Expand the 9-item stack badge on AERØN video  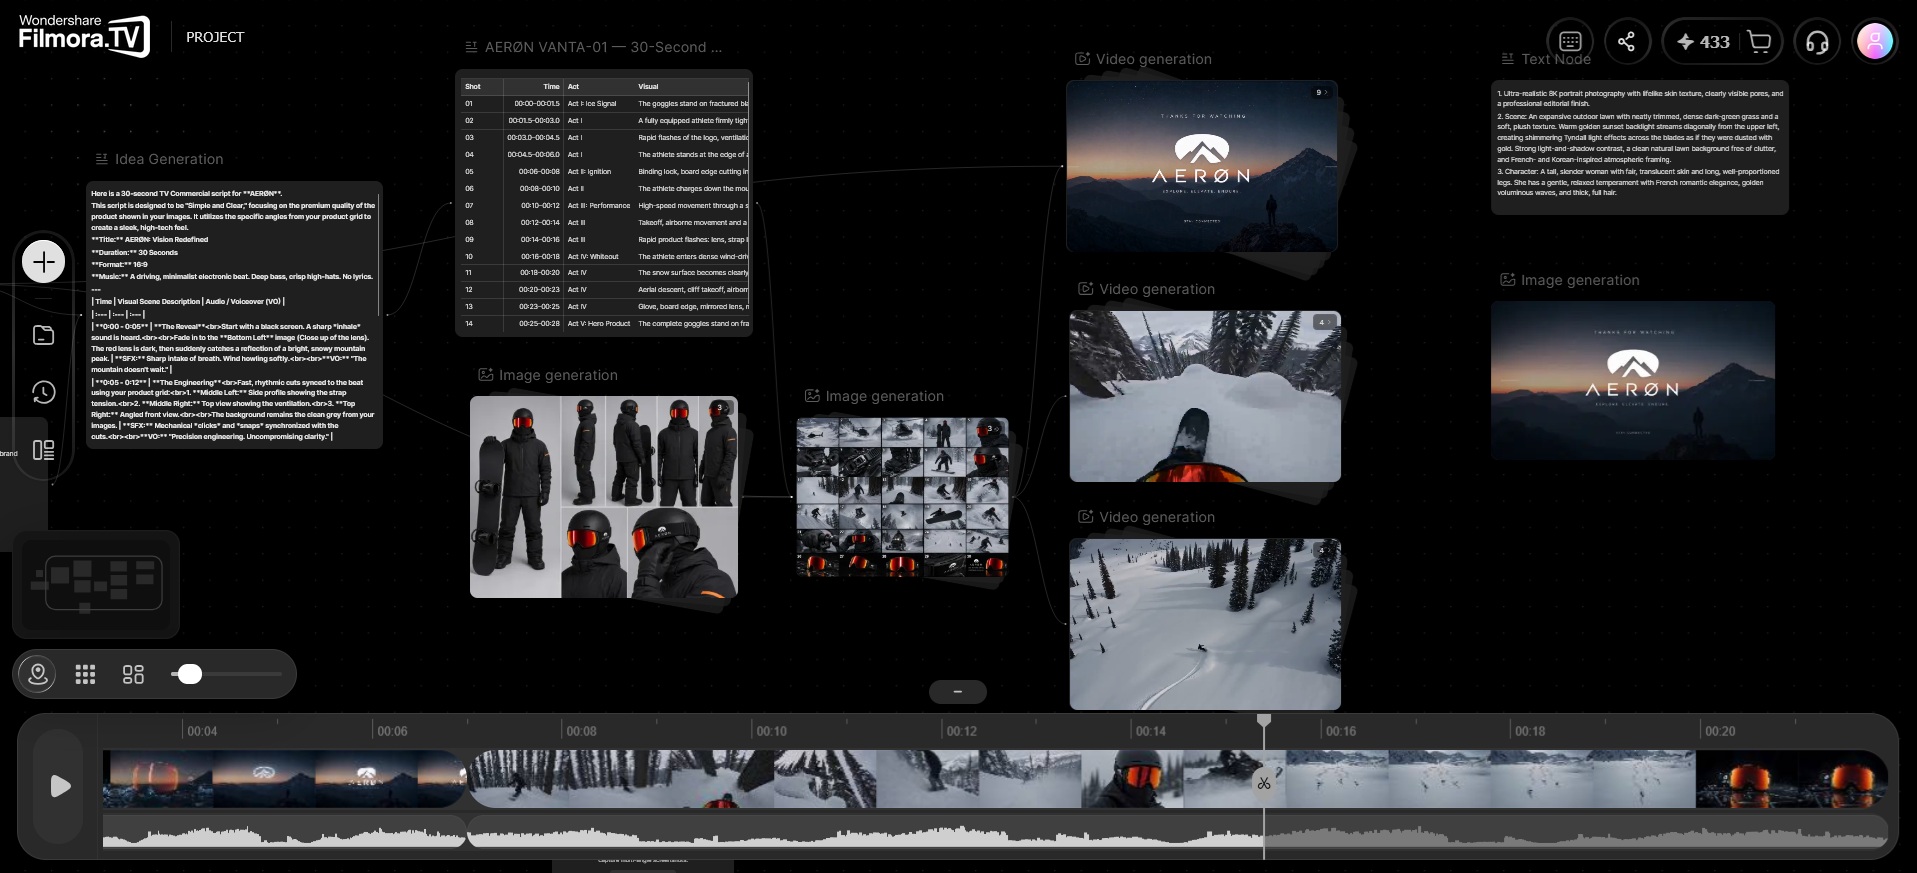[1321, 93]
